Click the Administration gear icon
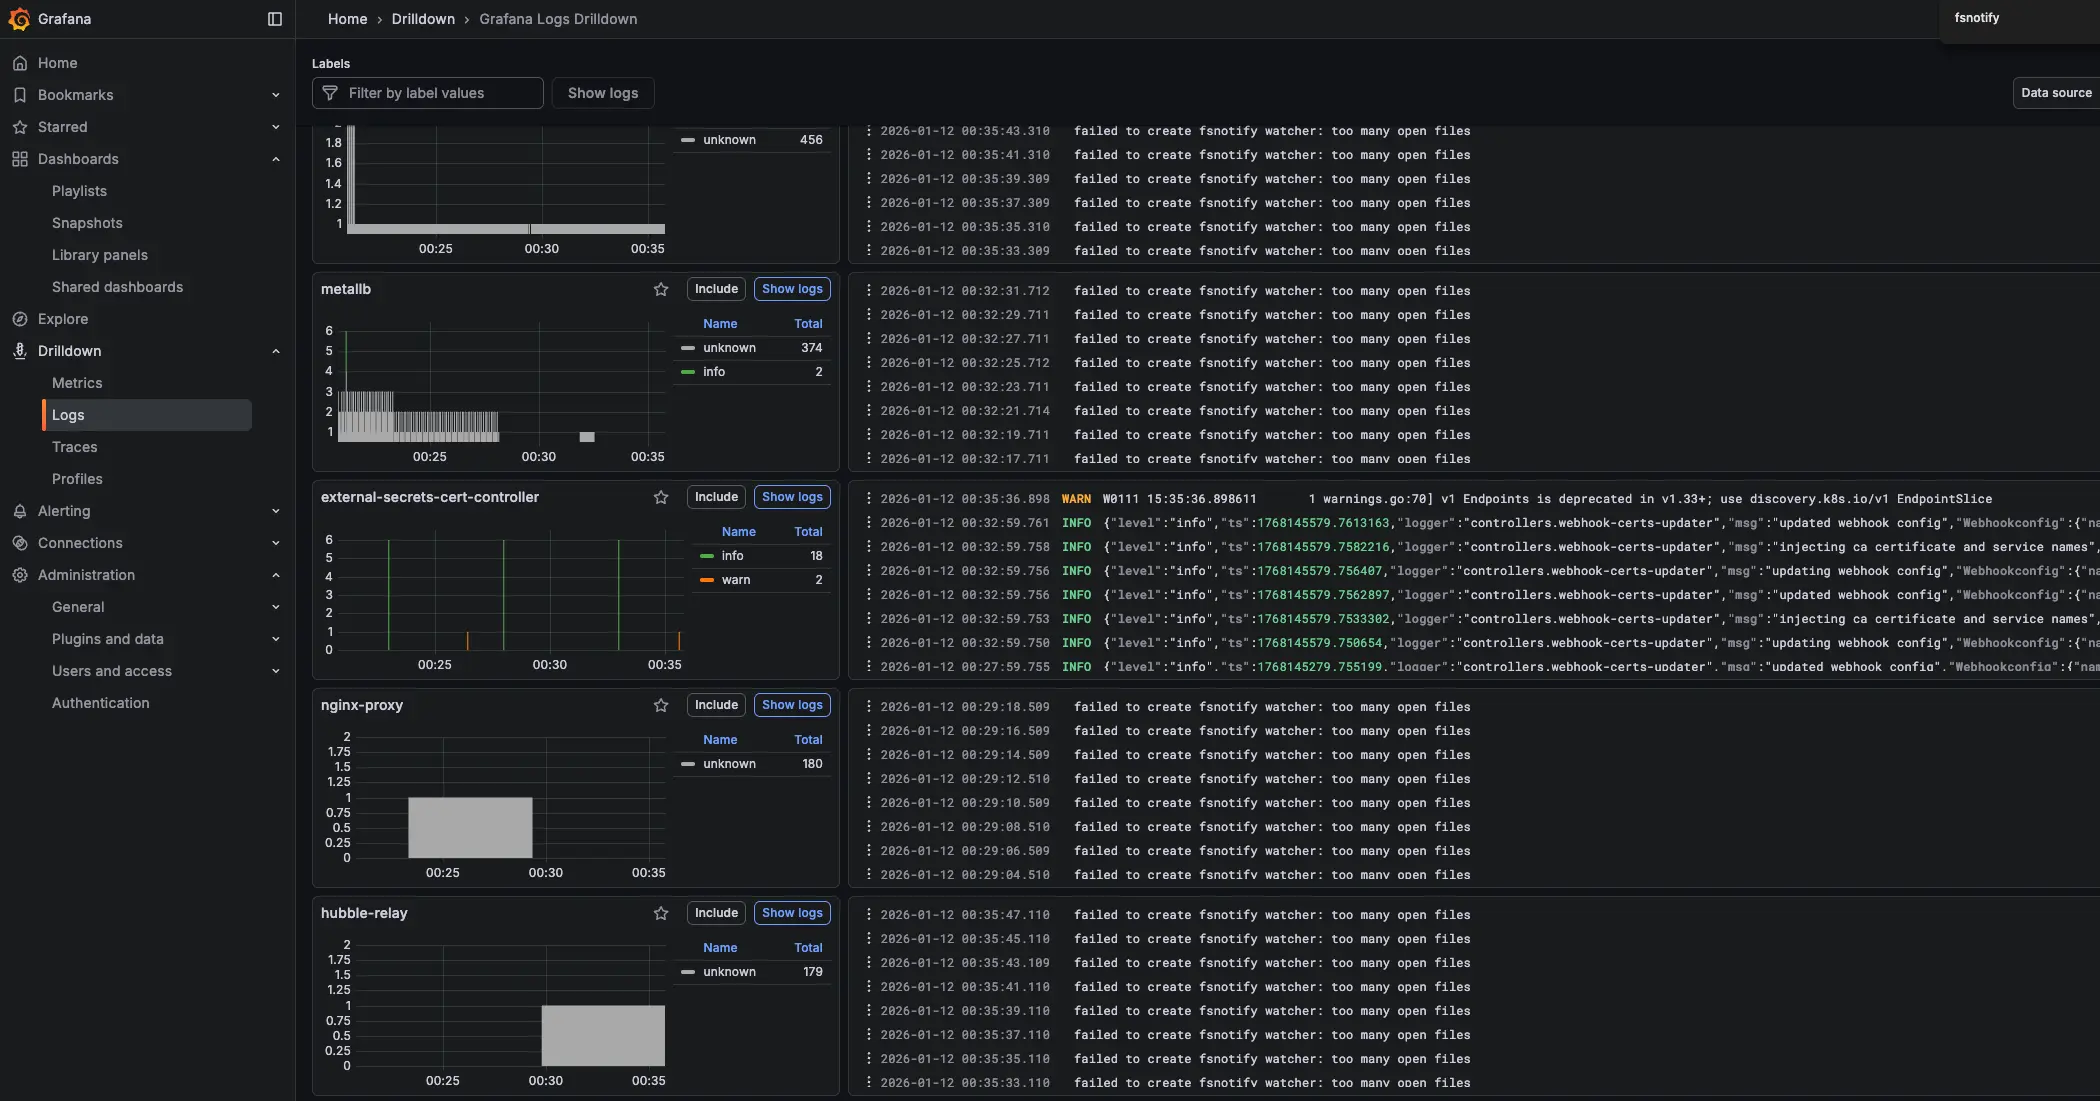 (x=20, y=575)
